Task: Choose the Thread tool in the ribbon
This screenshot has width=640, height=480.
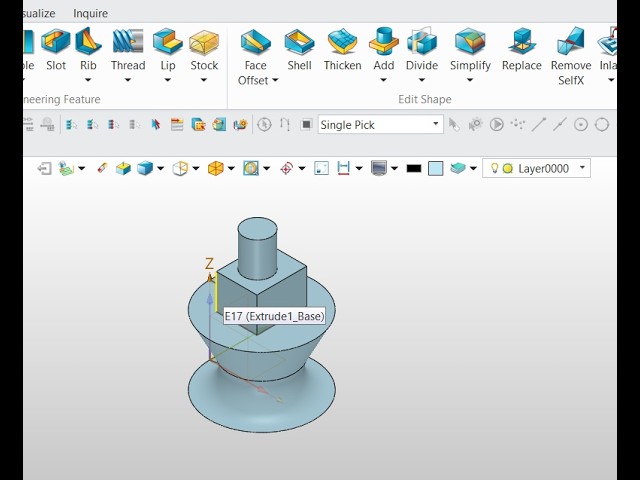Action: pos(128,49)
